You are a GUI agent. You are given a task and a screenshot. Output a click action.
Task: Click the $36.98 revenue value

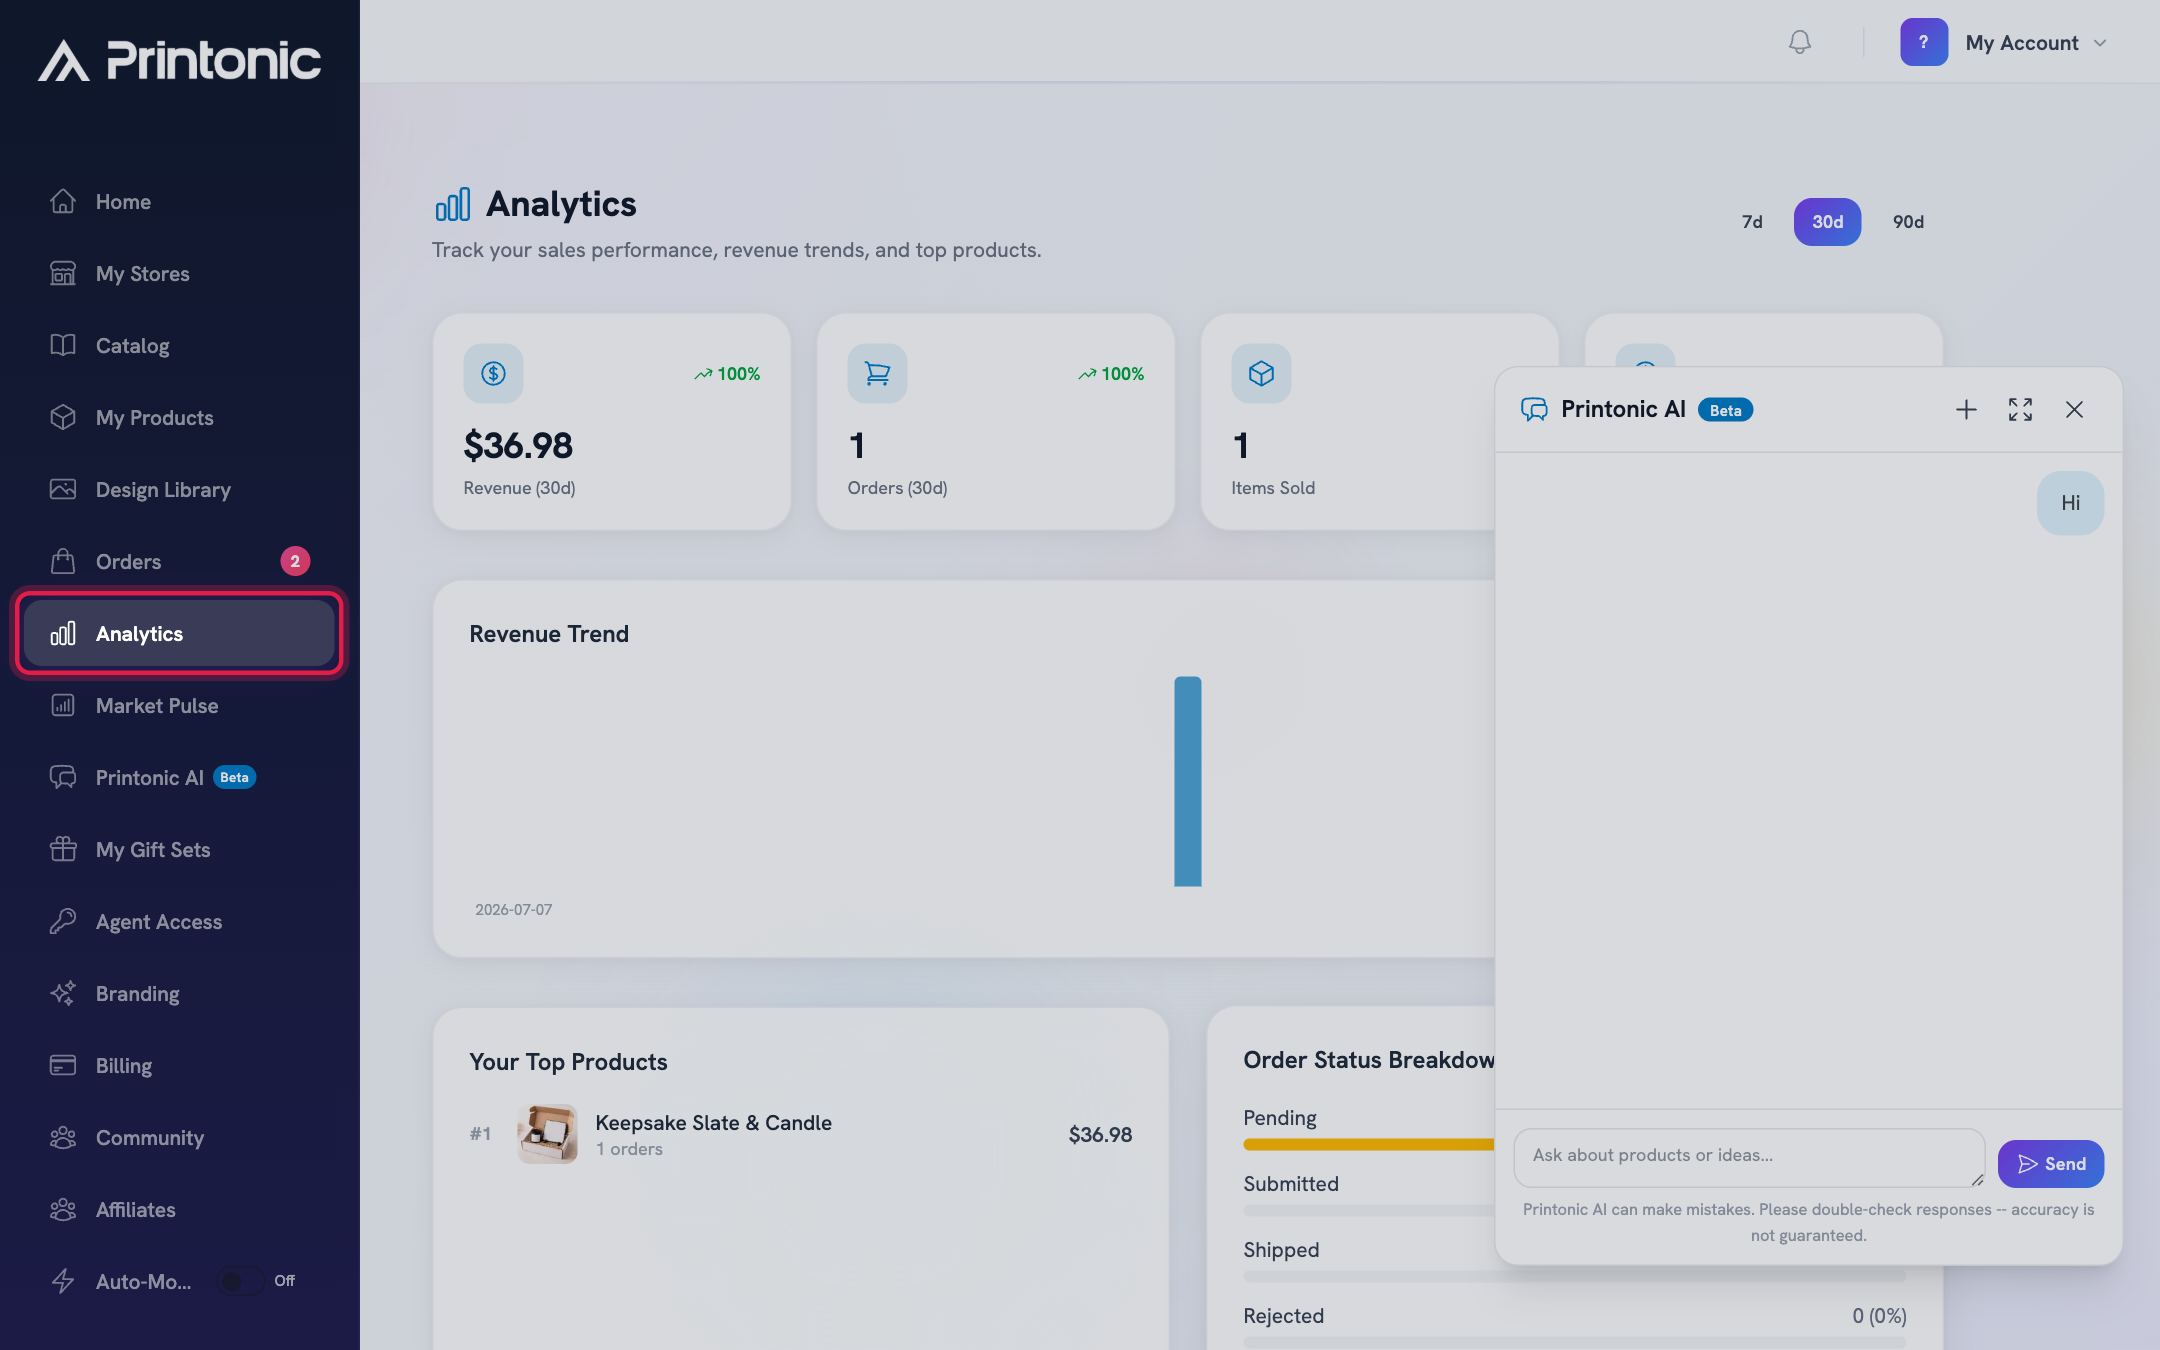tap(518, 445)
